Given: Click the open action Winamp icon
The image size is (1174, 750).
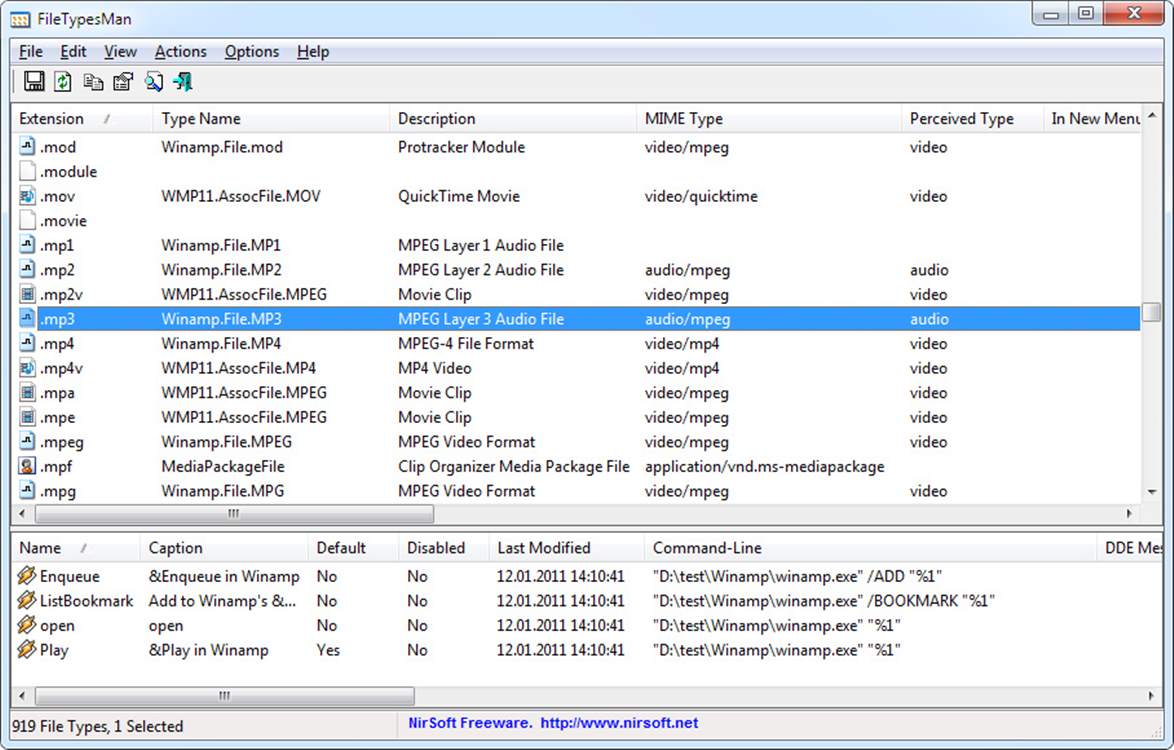Looking at the screenshot, I should (26, 624).
